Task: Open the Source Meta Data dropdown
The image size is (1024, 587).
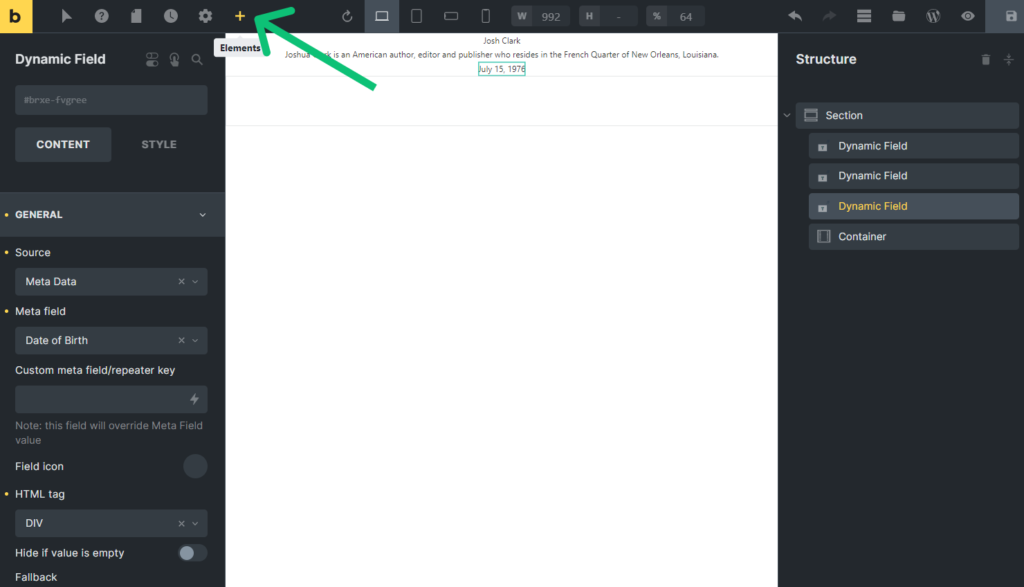Action: 111,281
